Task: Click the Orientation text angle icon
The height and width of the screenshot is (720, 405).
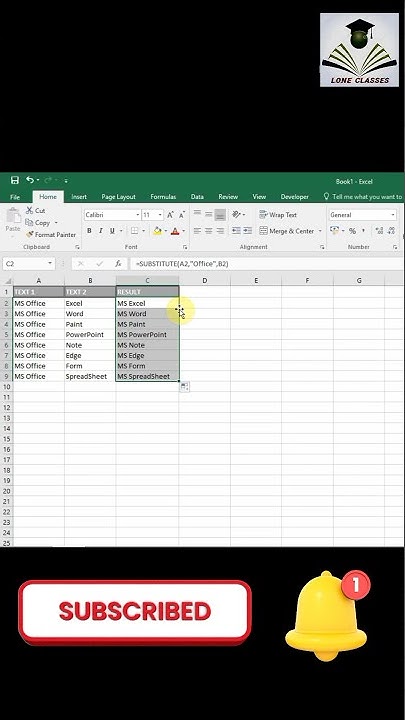Action: coord(236,214)
